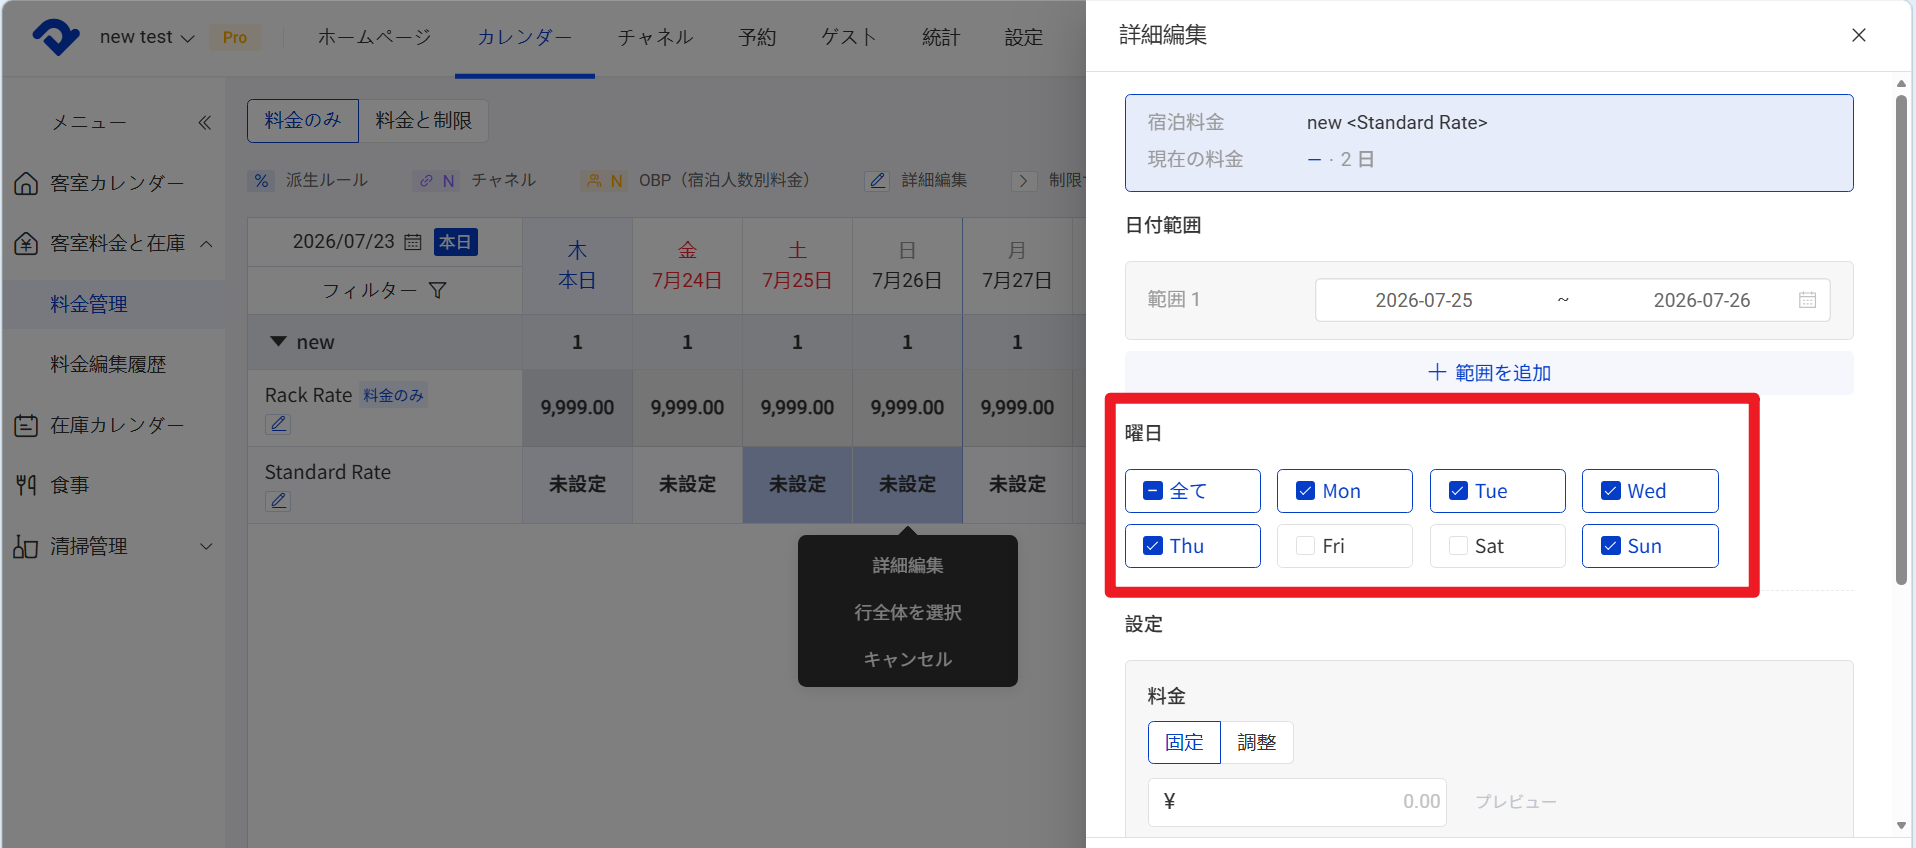Collapse the 客室料金と在庫 sidebar section
The image size is (1916, 848).
click(x=206, y=244)
